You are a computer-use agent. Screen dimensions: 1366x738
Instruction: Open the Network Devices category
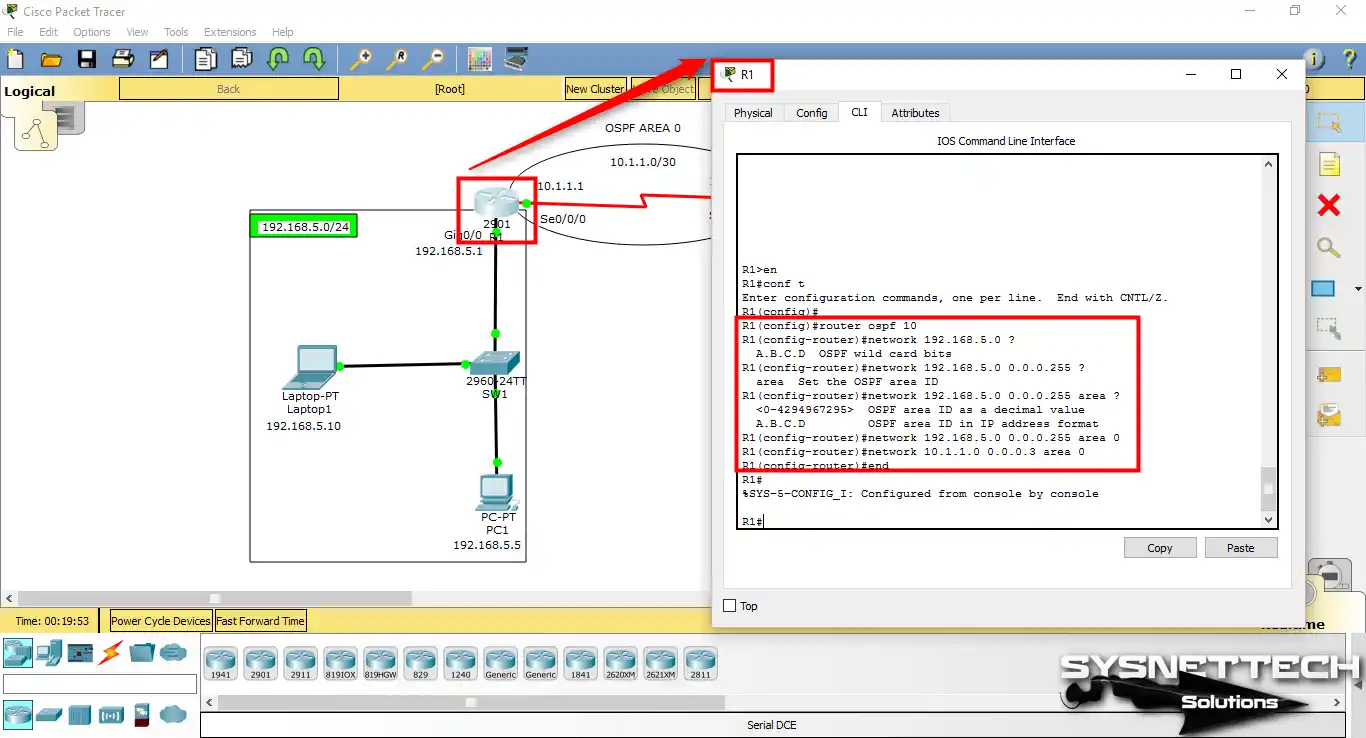click(18, 653)
